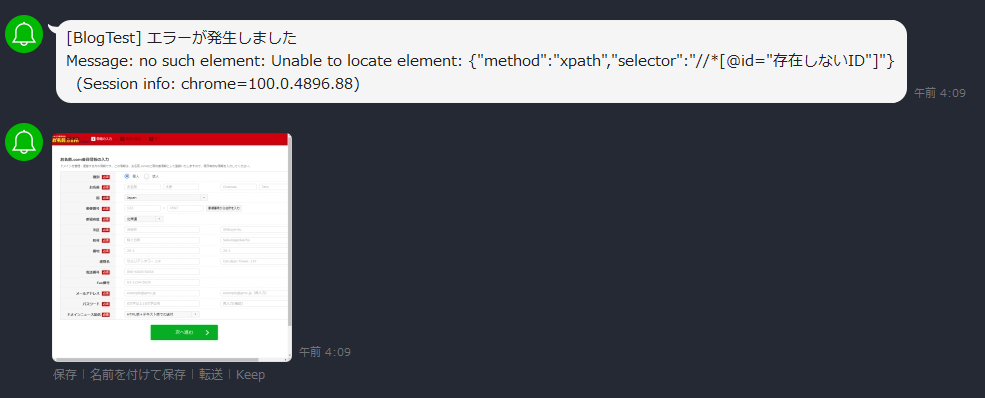This screenshot has height=398, width=985.
Task: Click the bell avatar beside the error message
Action: pos(24,34)
